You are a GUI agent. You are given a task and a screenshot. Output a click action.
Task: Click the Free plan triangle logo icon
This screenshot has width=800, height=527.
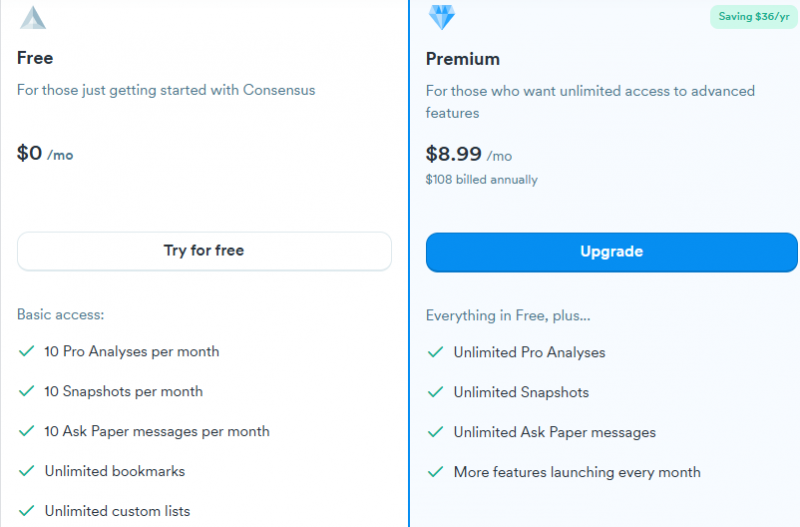click(x=33, y=17)
